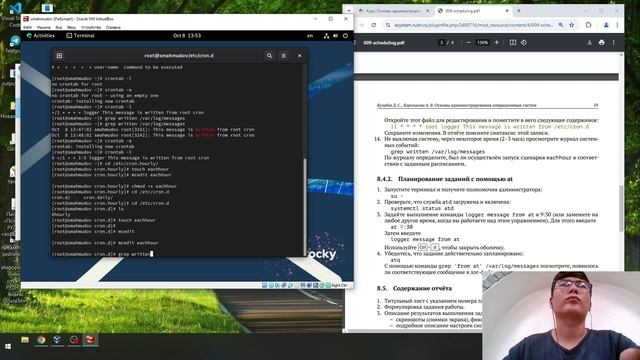Image resolution: width=640 pixels, height=360 pixels.
Task: Open Chrome extensions puzzle icon
Action: coord(589,25)
